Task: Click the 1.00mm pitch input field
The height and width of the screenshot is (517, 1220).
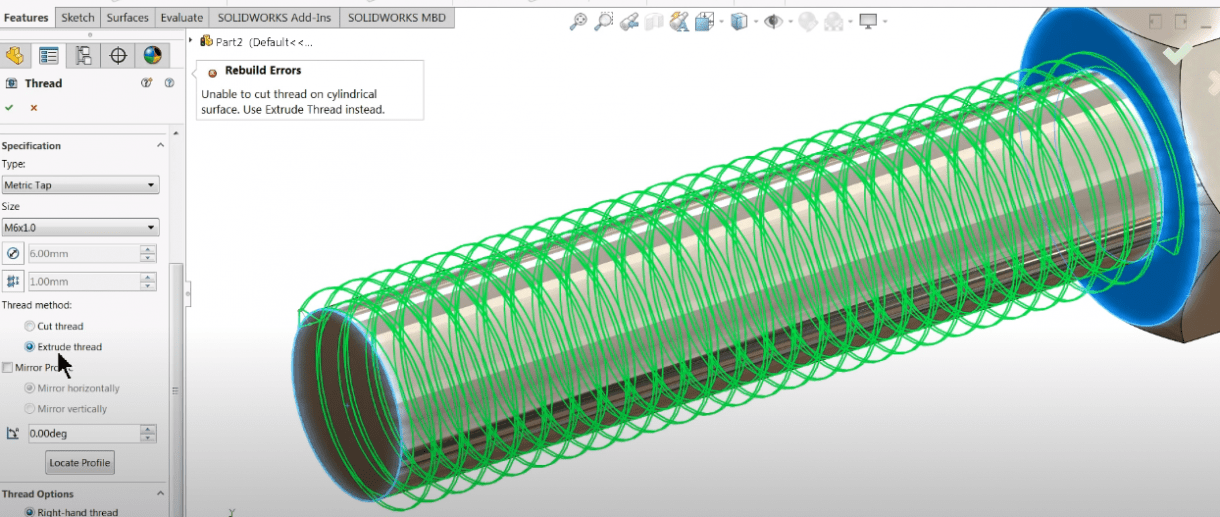Action: 83,282
